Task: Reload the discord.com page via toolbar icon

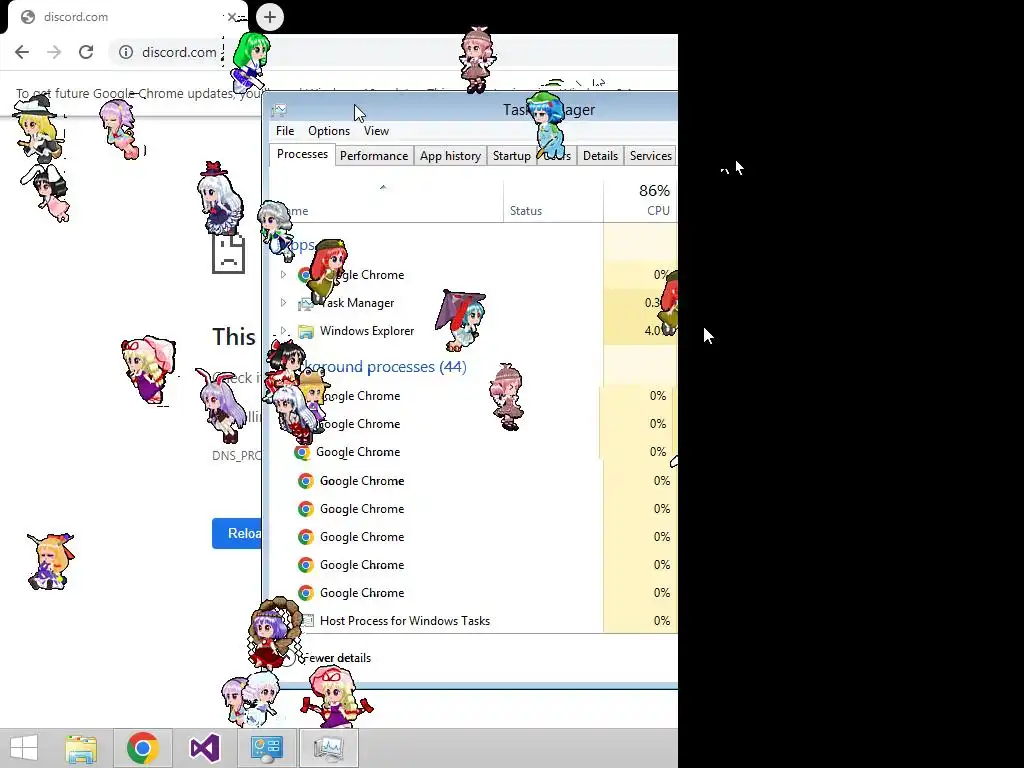Action: pyautogui.click(x=86, y=52)
